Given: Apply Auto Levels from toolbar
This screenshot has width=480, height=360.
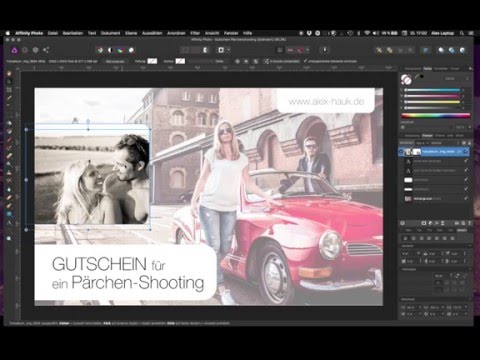Looking at the screenshot, I should pos(100,50).
